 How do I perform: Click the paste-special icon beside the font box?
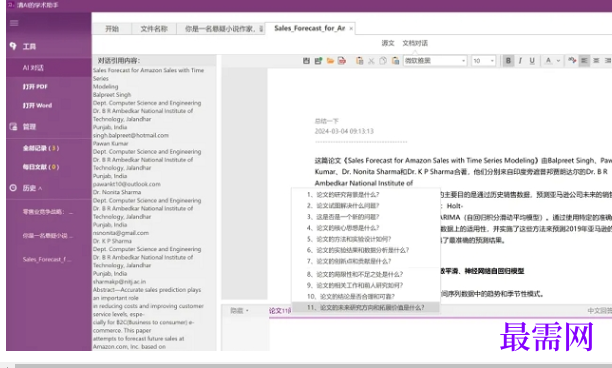tap(395, 60)
